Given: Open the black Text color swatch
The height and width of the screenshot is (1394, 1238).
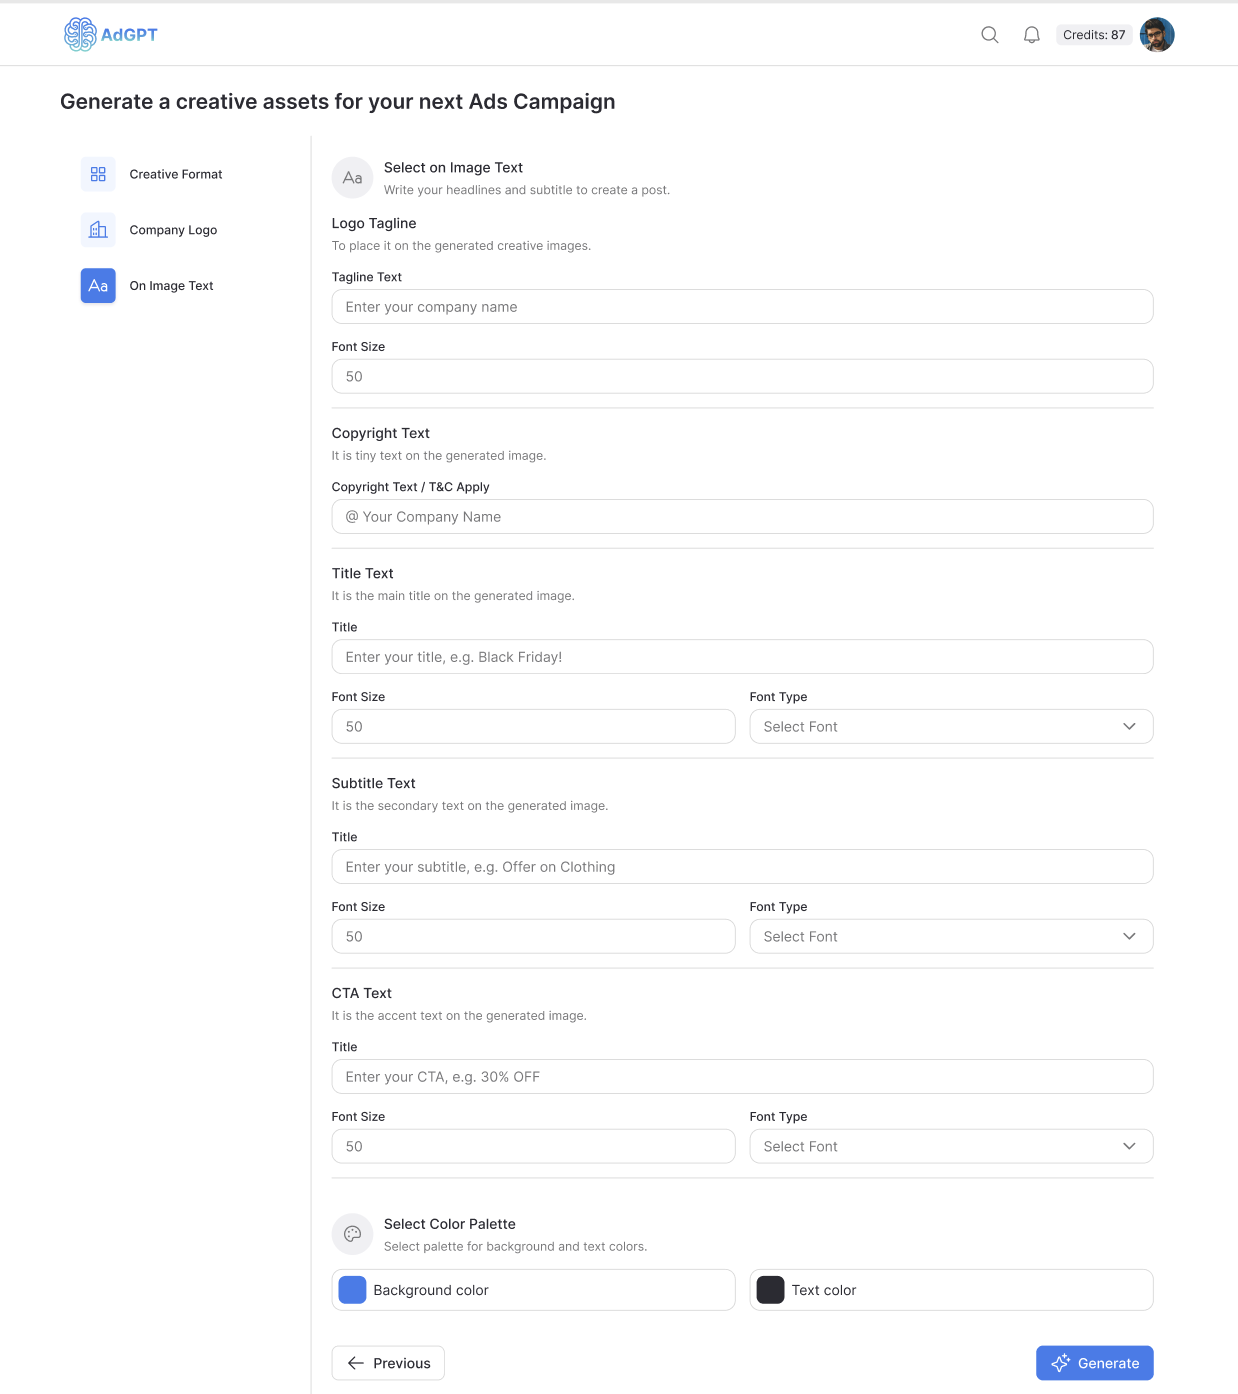Looking at the screenshot, I should (x=770, y=1290).
